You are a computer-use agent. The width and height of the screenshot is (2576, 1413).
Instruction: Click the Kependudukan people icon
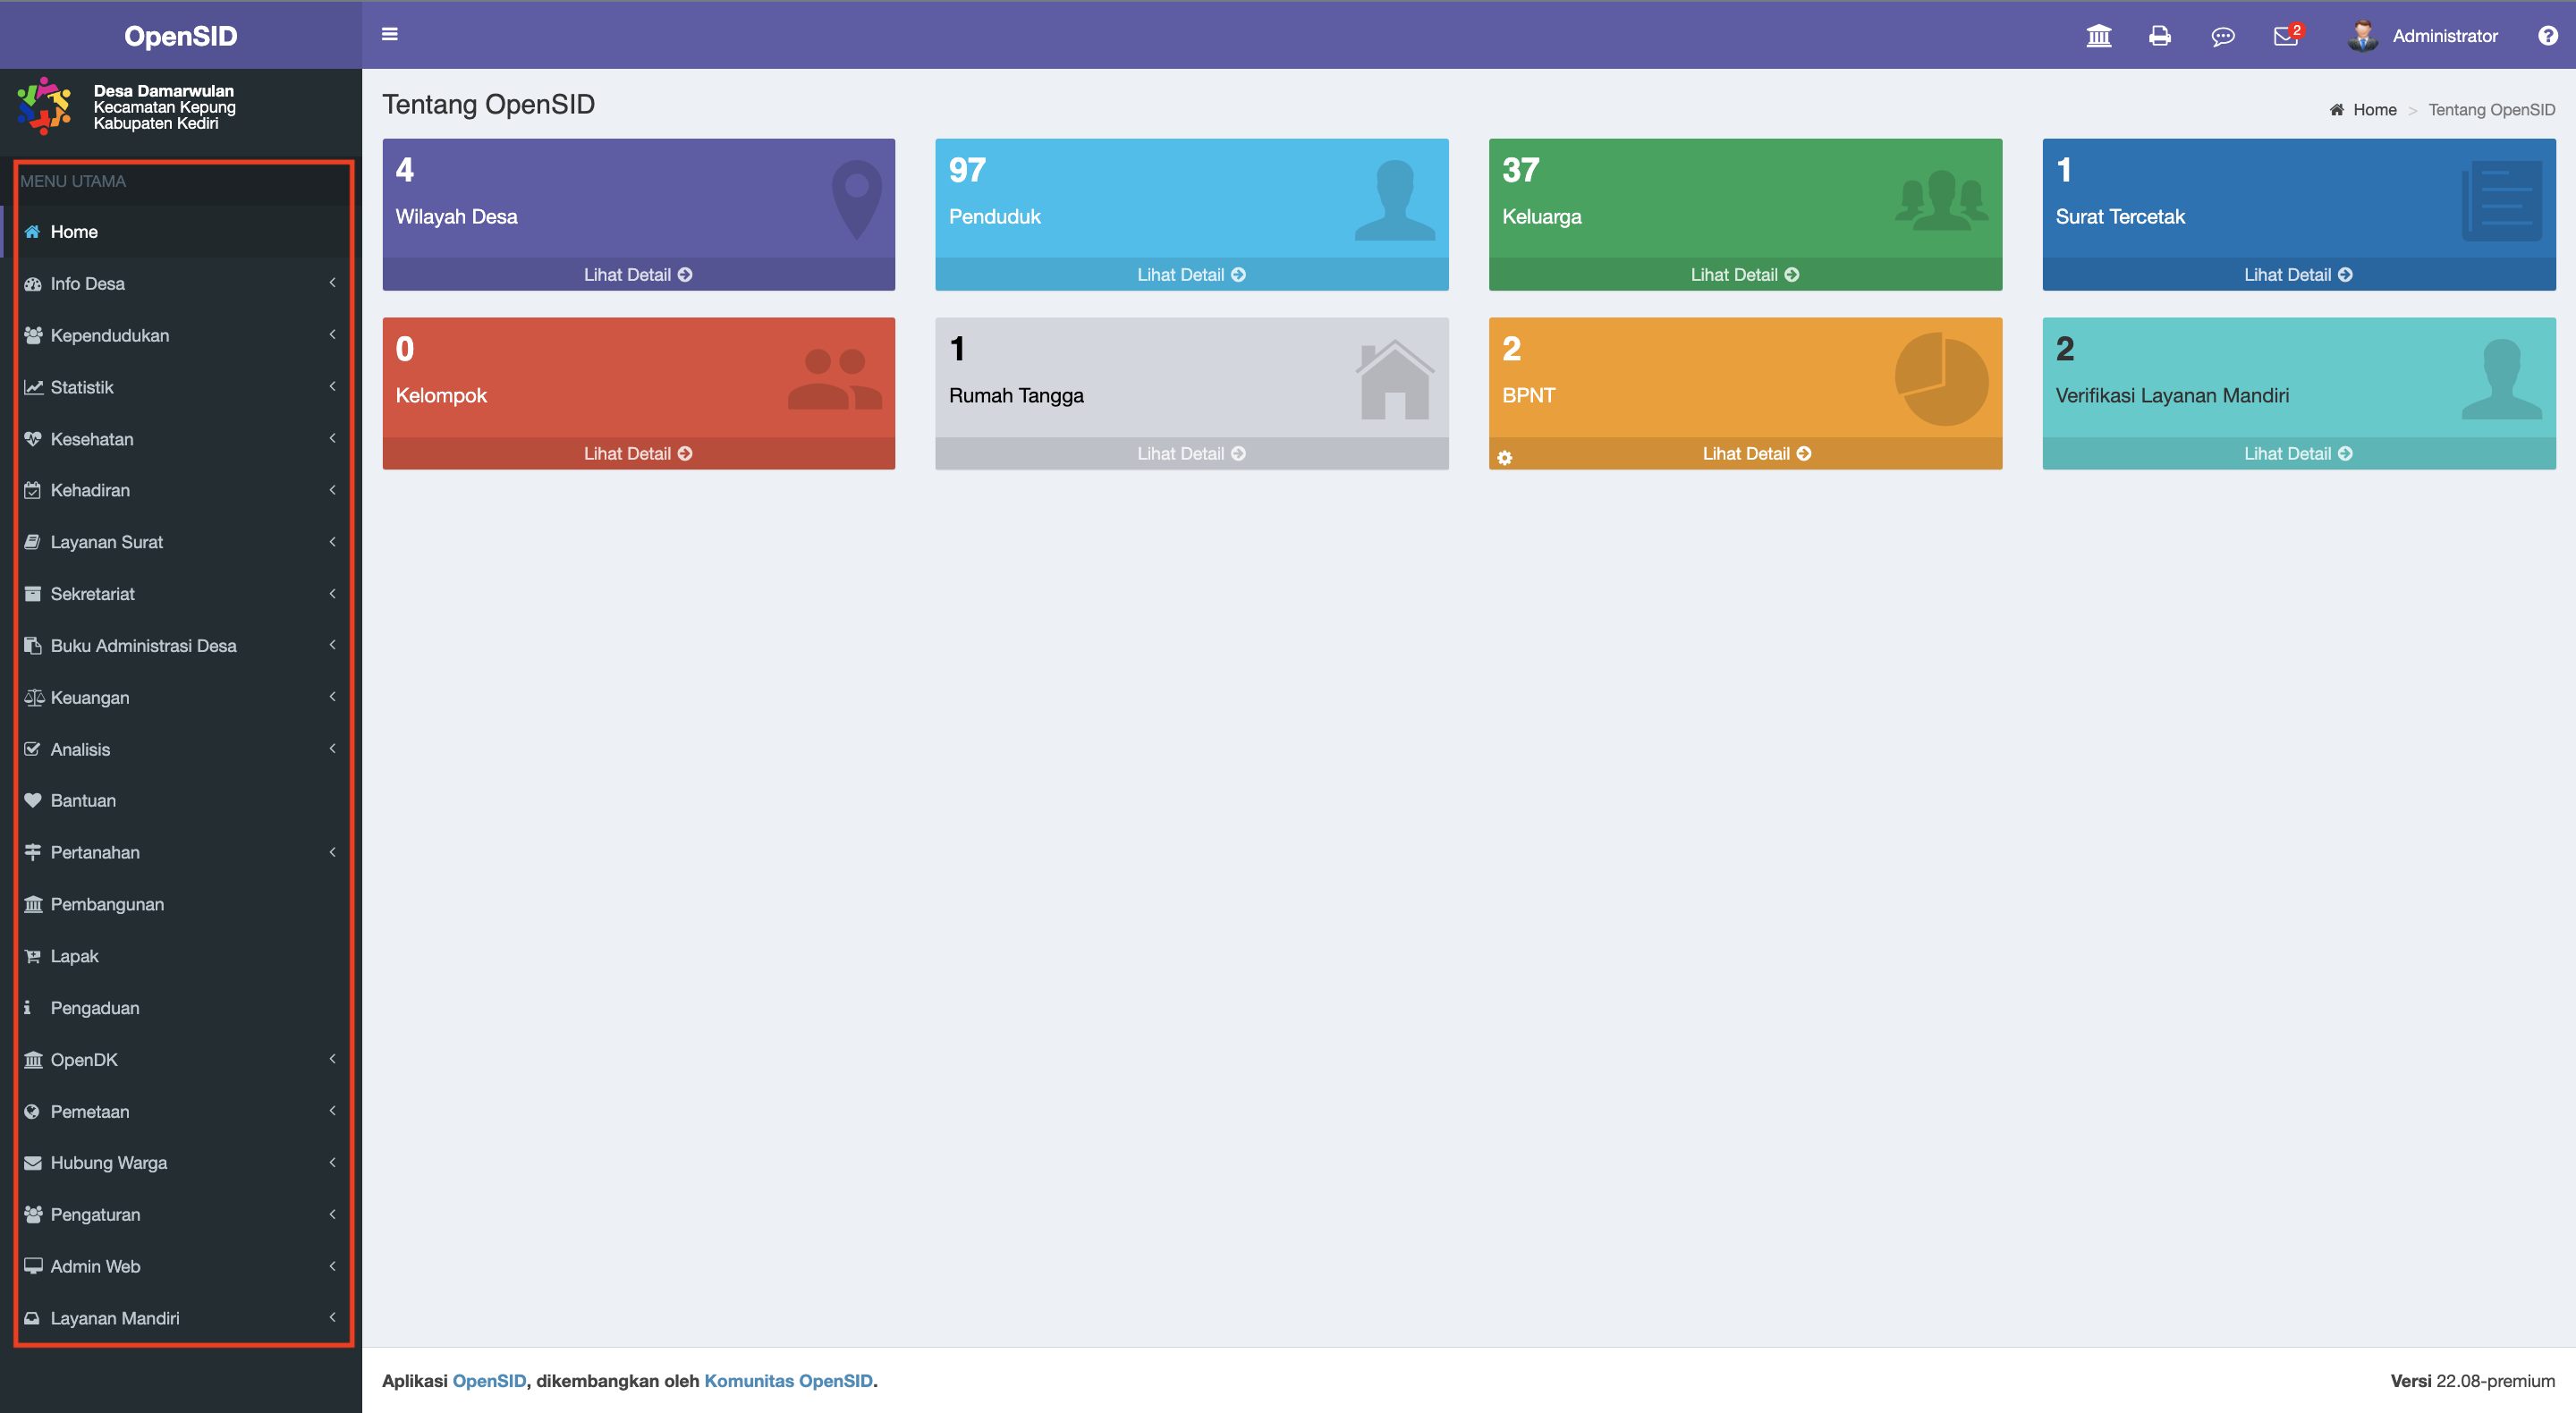pos(32,335)
